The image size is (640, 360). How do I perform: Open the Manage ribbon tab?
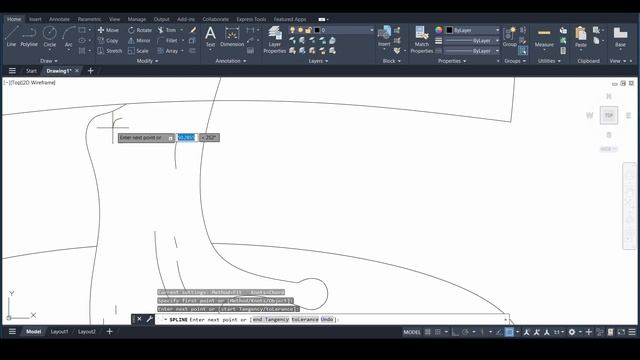click(x=137, y=19)
